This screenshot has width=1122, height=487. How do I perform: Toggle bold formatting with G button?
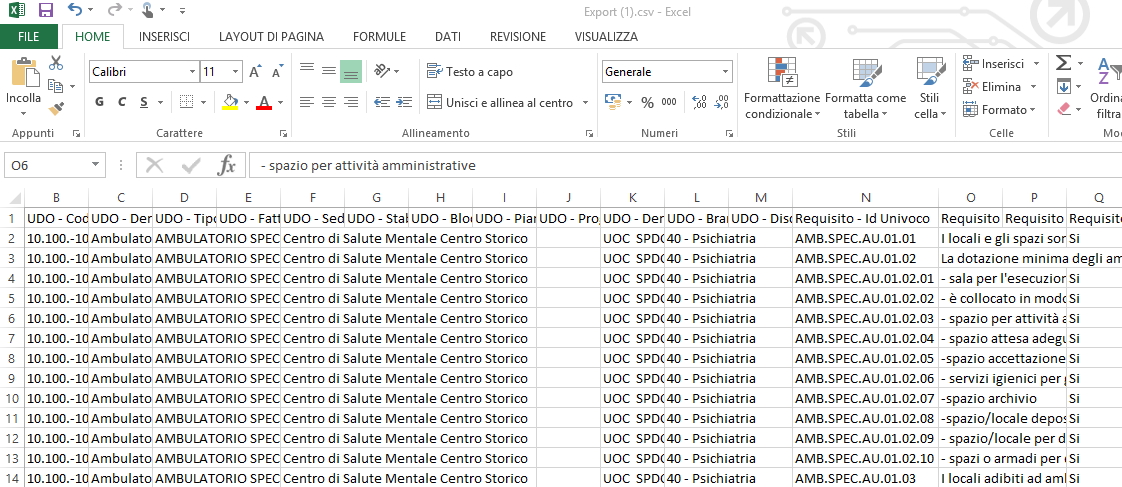click(x=99, y=102)
